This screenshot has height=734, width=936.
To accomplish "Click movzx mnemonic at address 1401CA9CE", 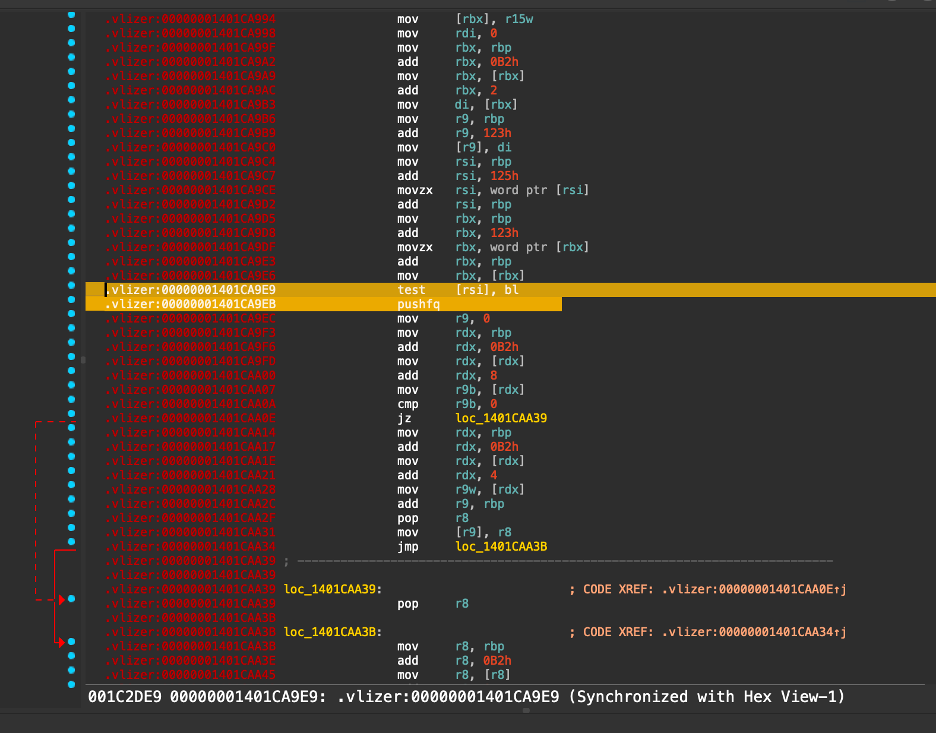I will click(x=415, y=190).
